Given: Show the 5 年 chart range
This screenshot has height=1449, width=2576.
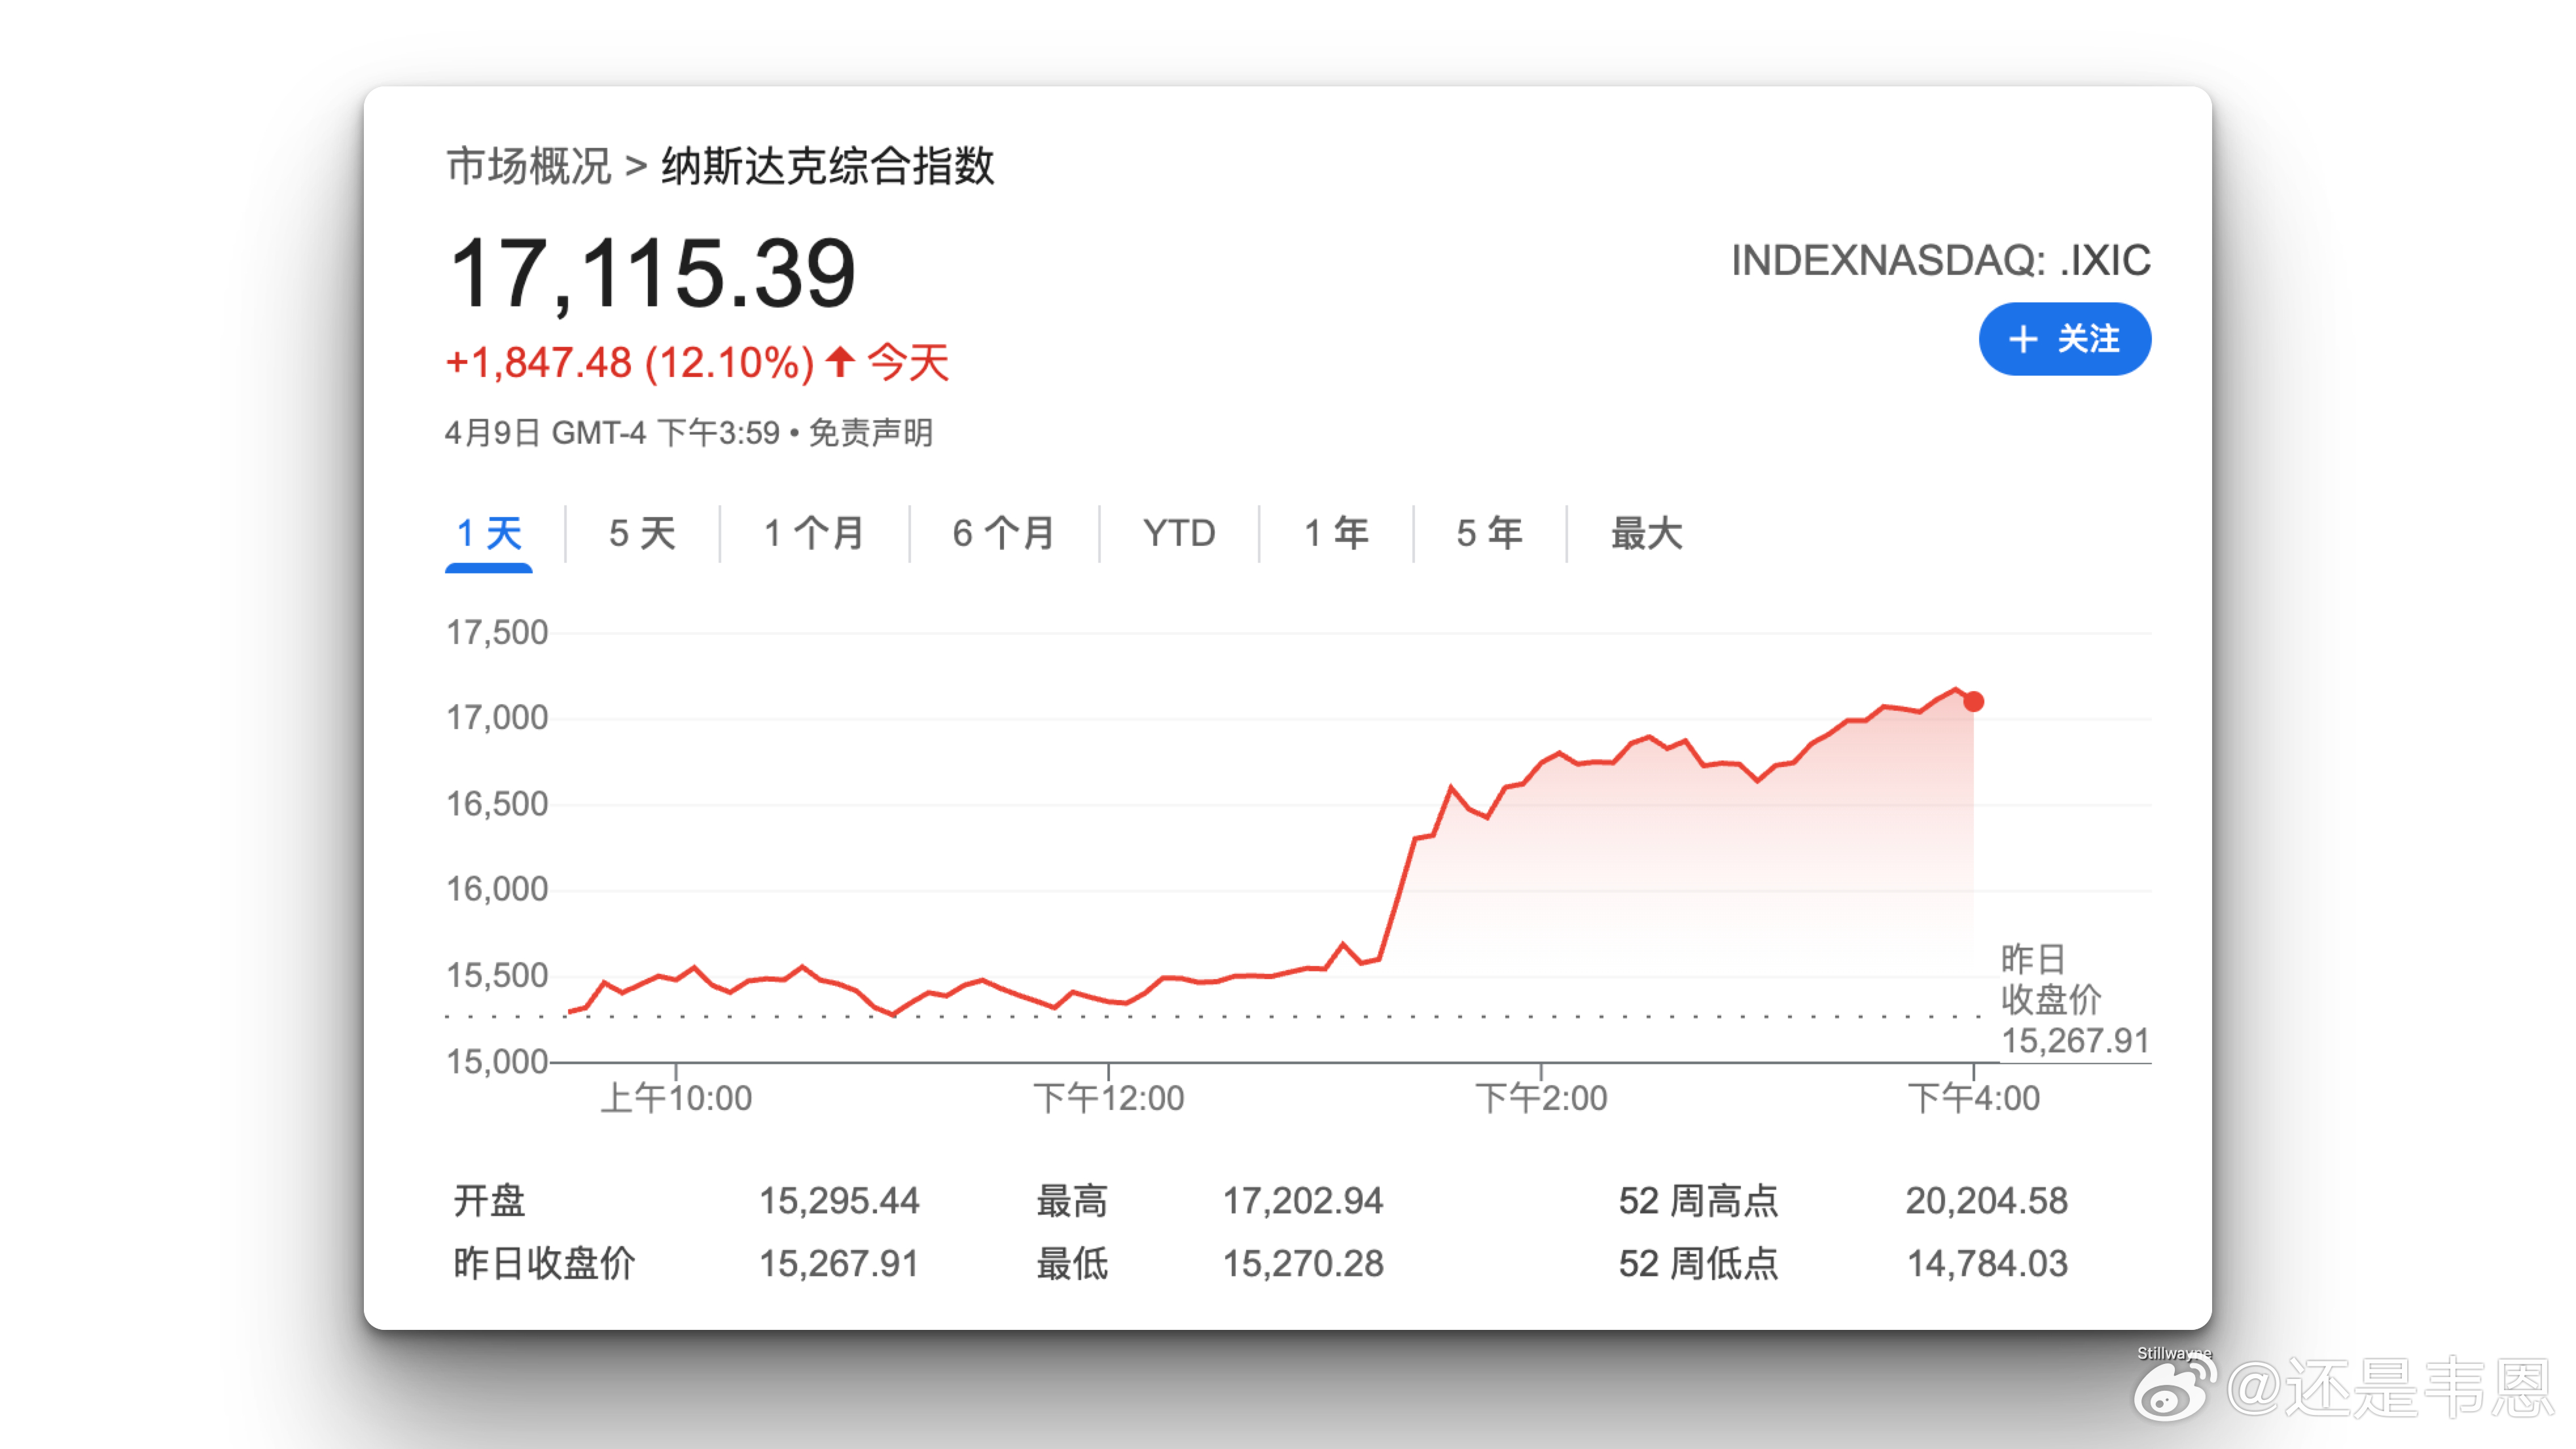Looking at the screenshot, I should [x=1489, y=534].
